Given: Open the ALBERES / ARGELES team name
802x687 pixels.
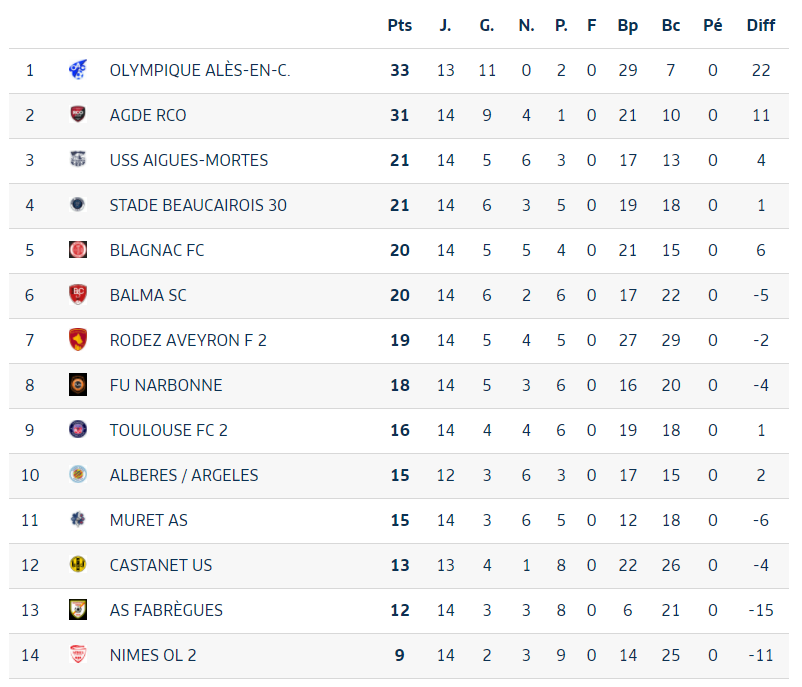Looking at the screenshot, I should [x=184, y=475].
